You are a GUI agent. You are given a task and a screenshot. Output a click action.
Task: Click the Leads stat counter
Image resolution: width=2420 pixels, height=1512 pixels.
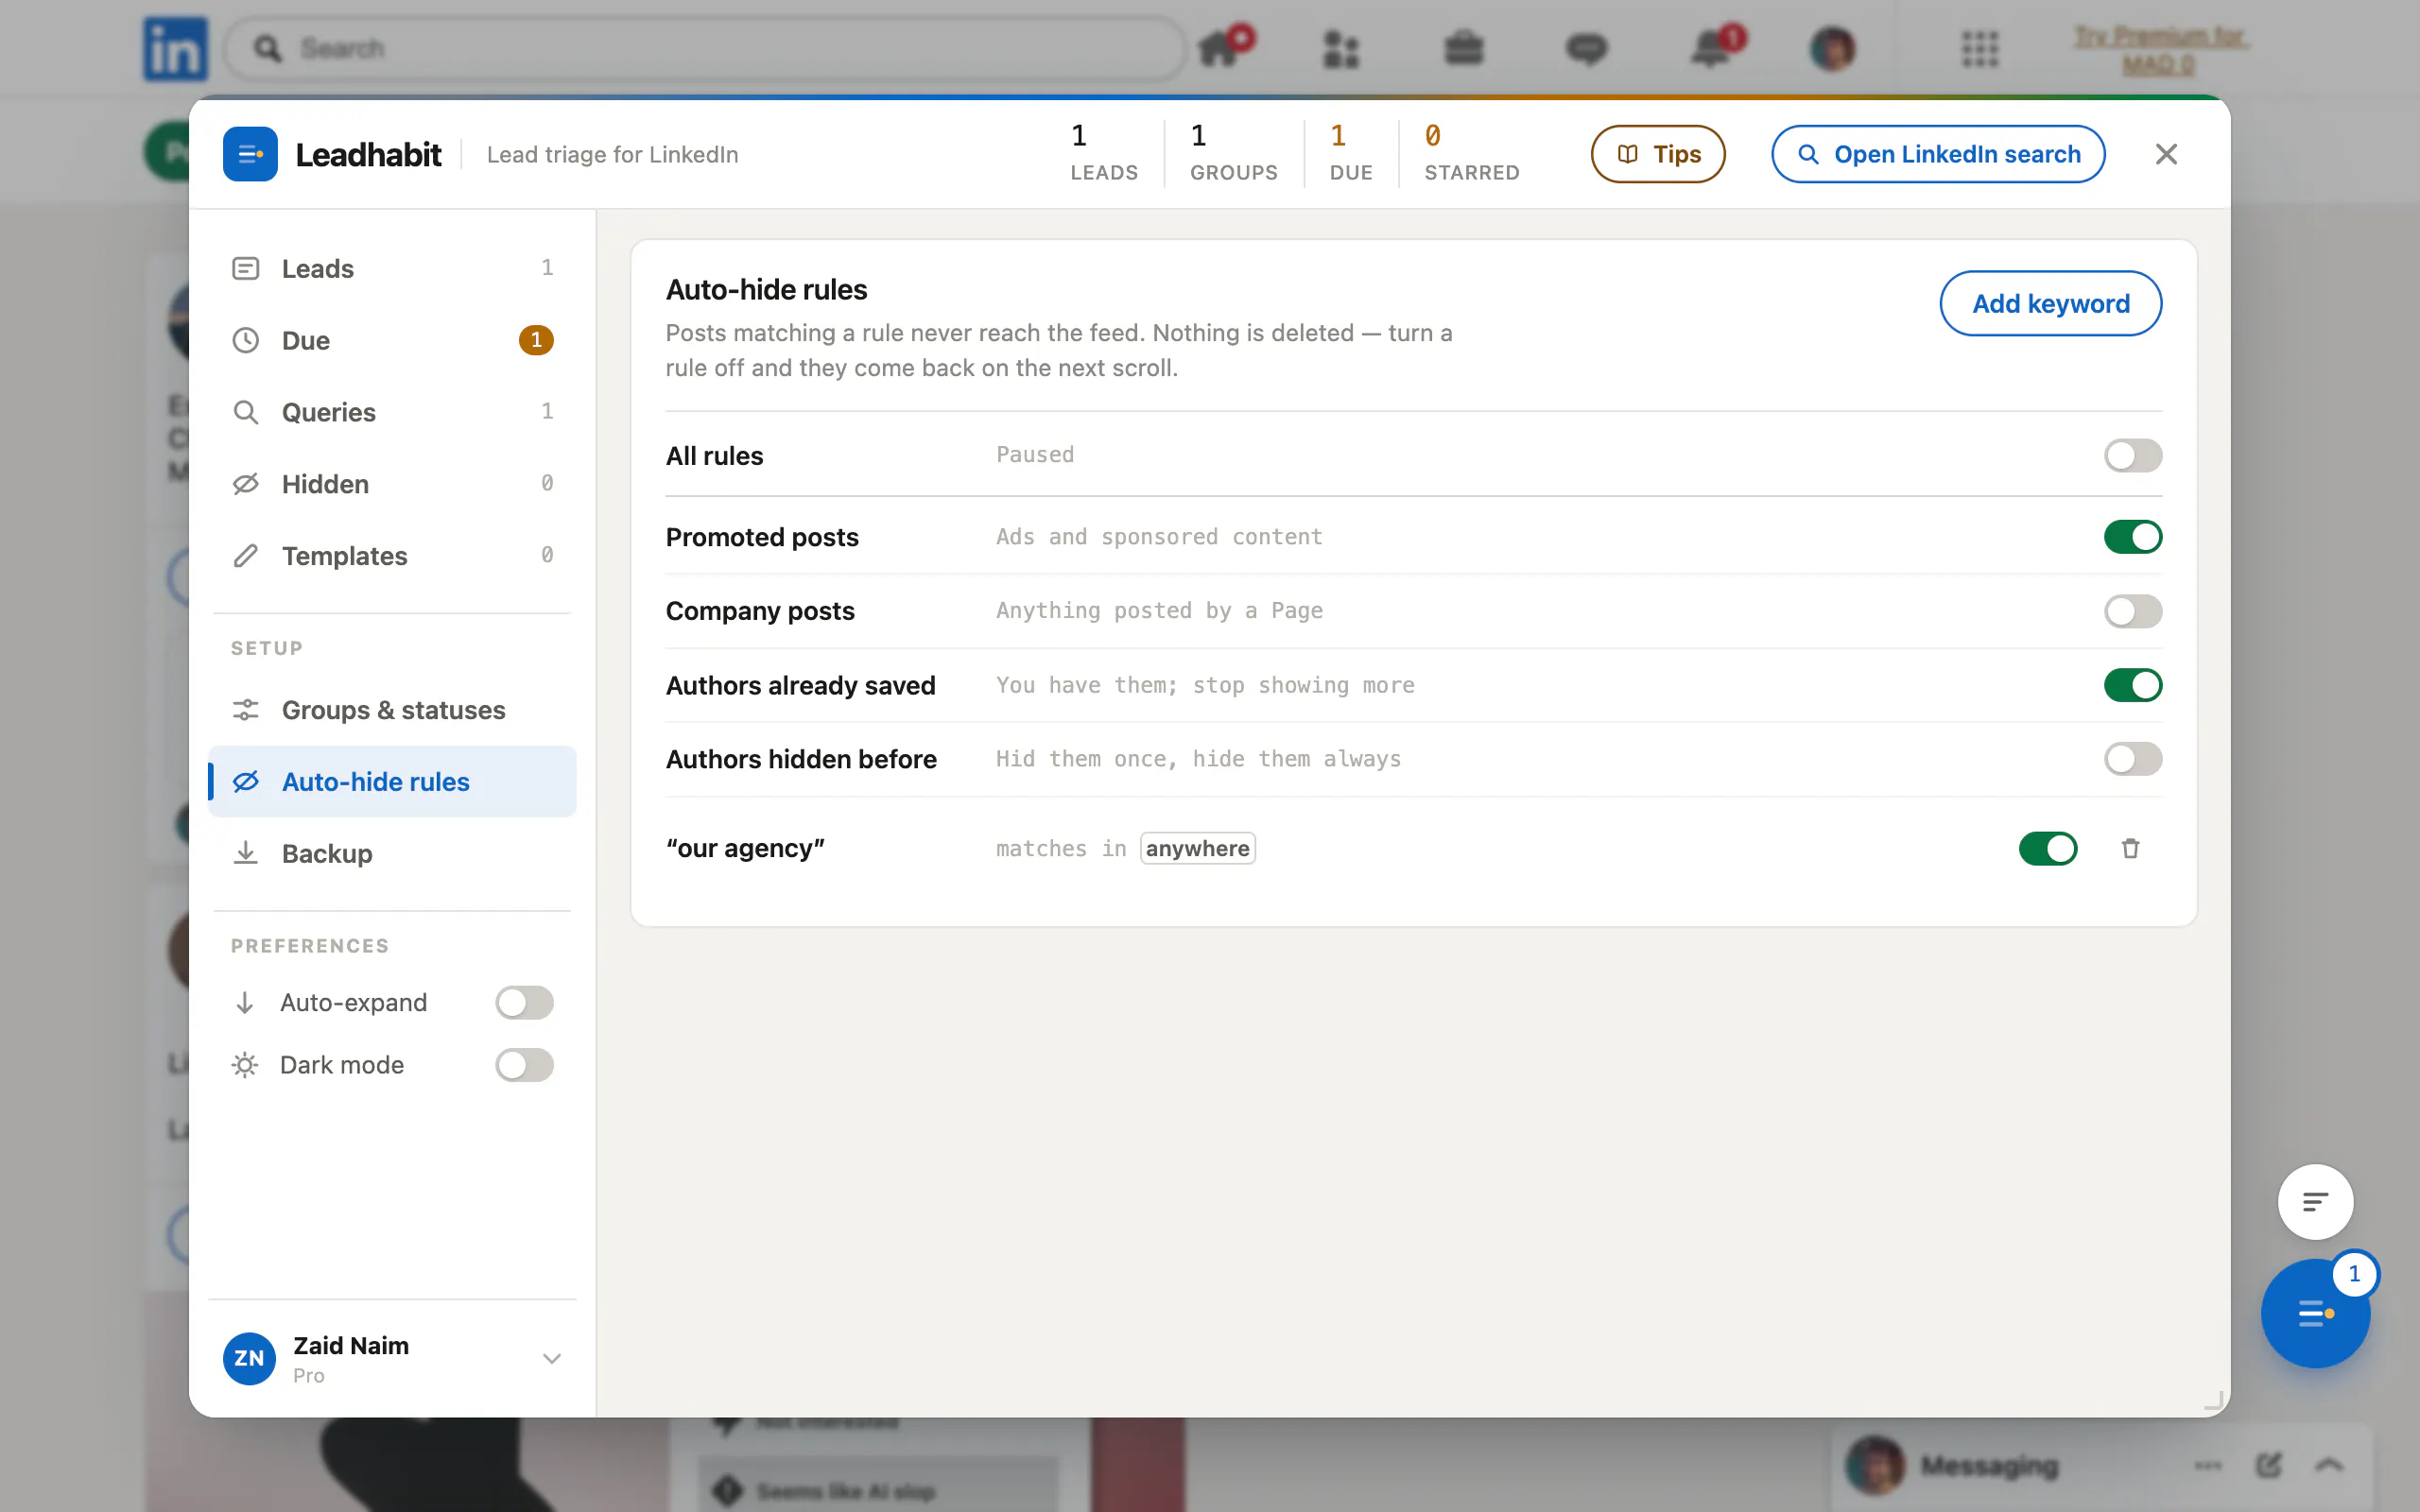tap(1104, 153)
